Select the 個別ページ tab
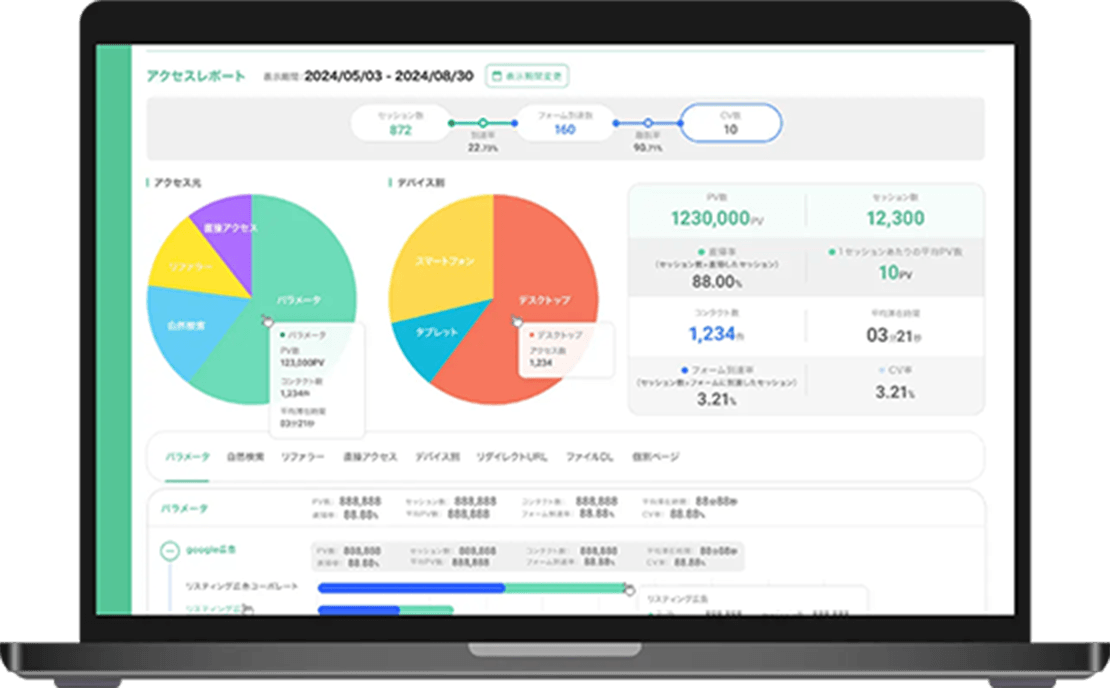 655,457
